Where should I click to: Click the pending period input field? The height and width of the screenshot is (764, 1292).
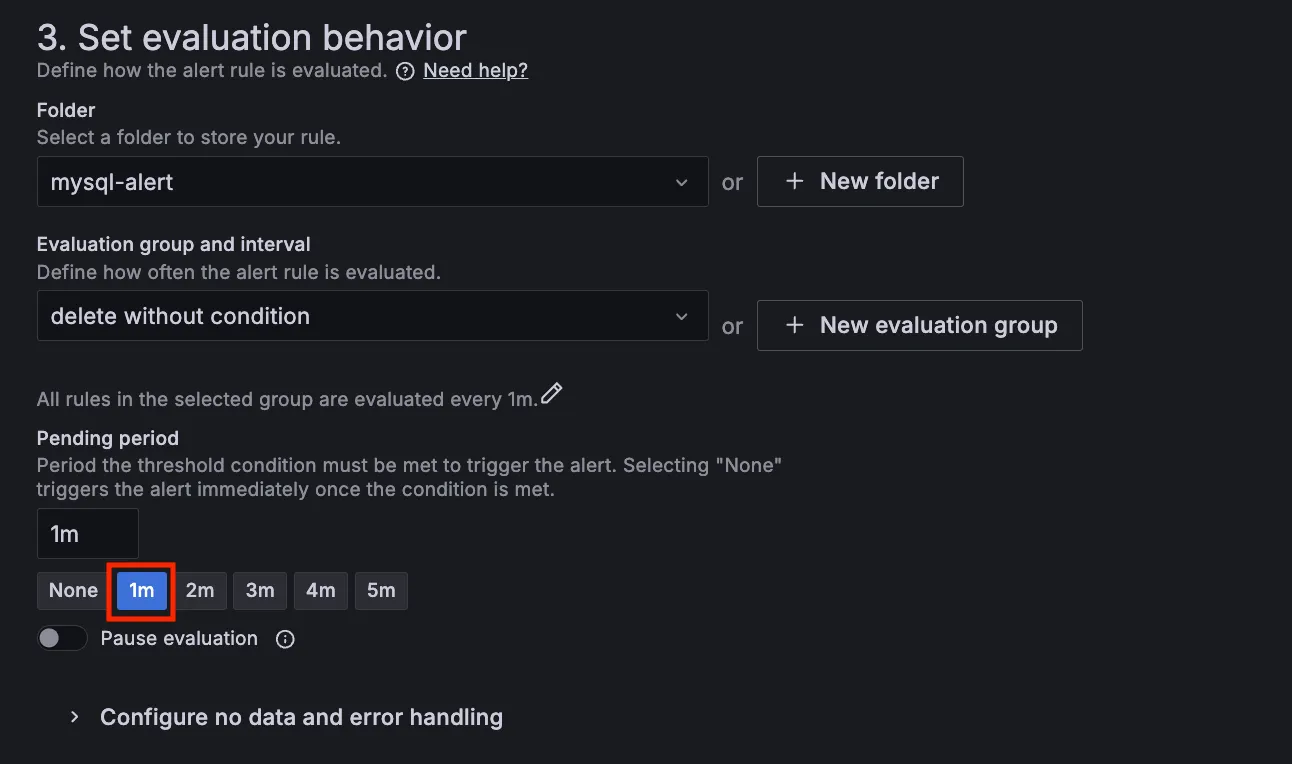(x=88, y=534)
